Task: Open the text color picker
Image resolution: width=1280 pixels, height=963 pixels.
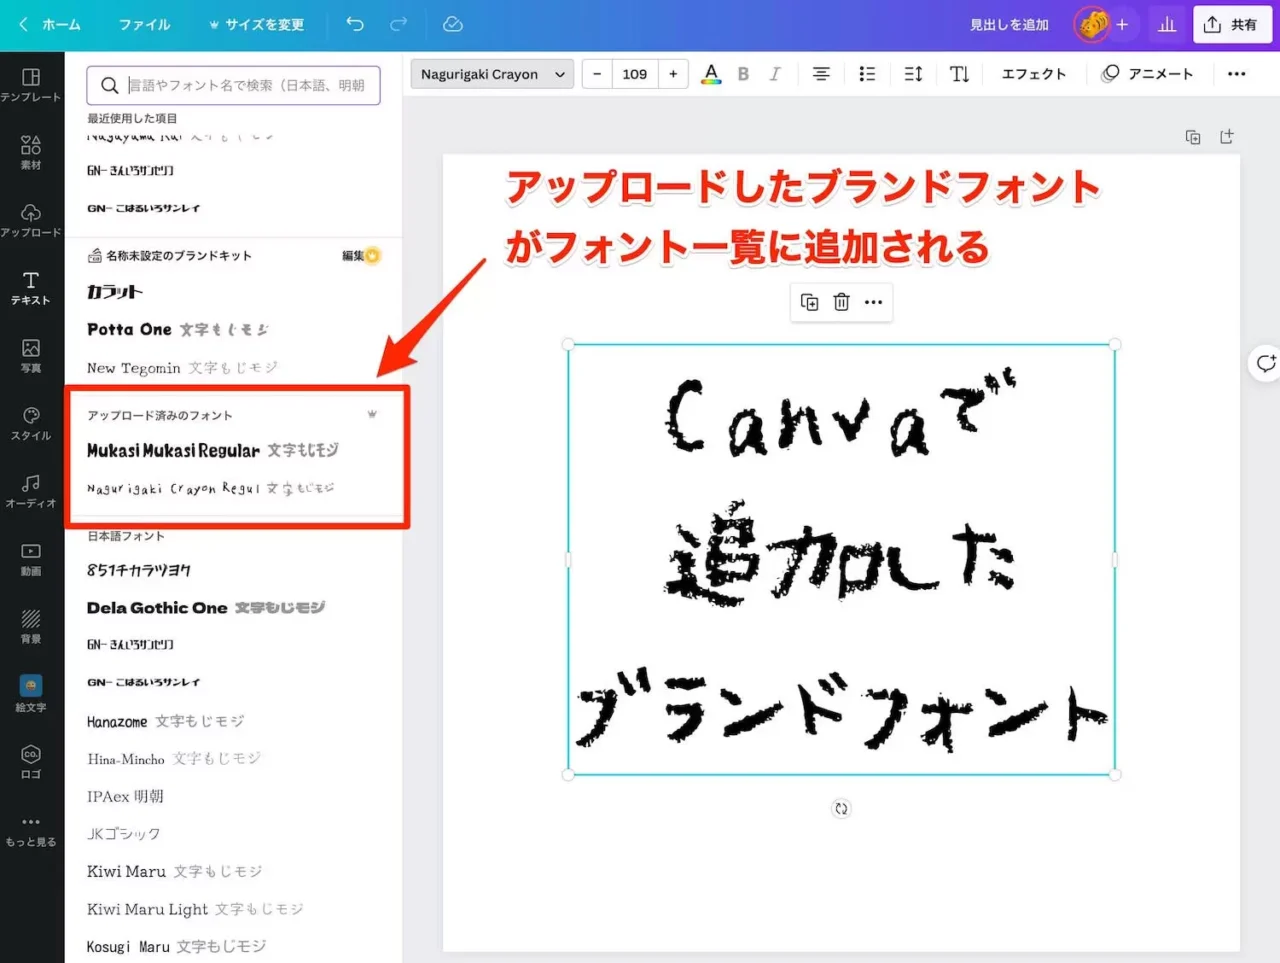Action: pyautogui.click(x=711, y=74)
